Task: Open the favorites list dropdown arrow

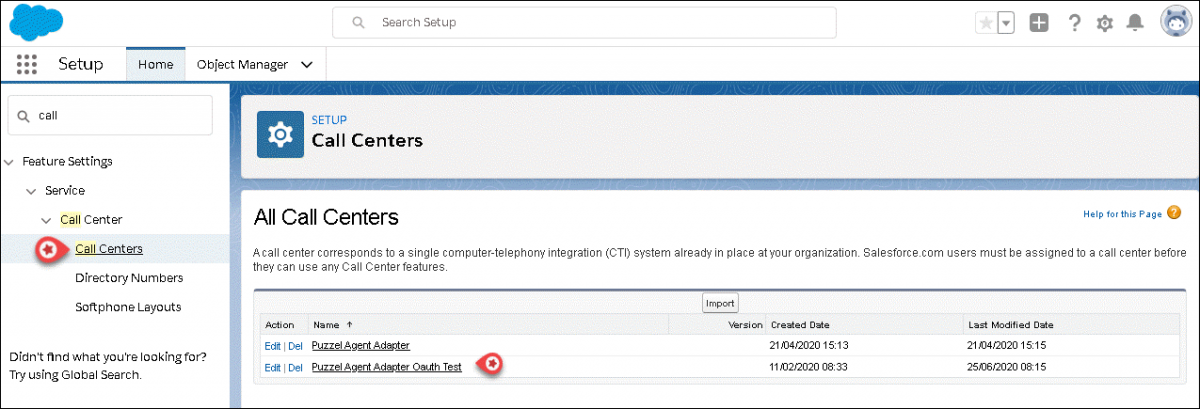Action: [x=1007, y=23]
